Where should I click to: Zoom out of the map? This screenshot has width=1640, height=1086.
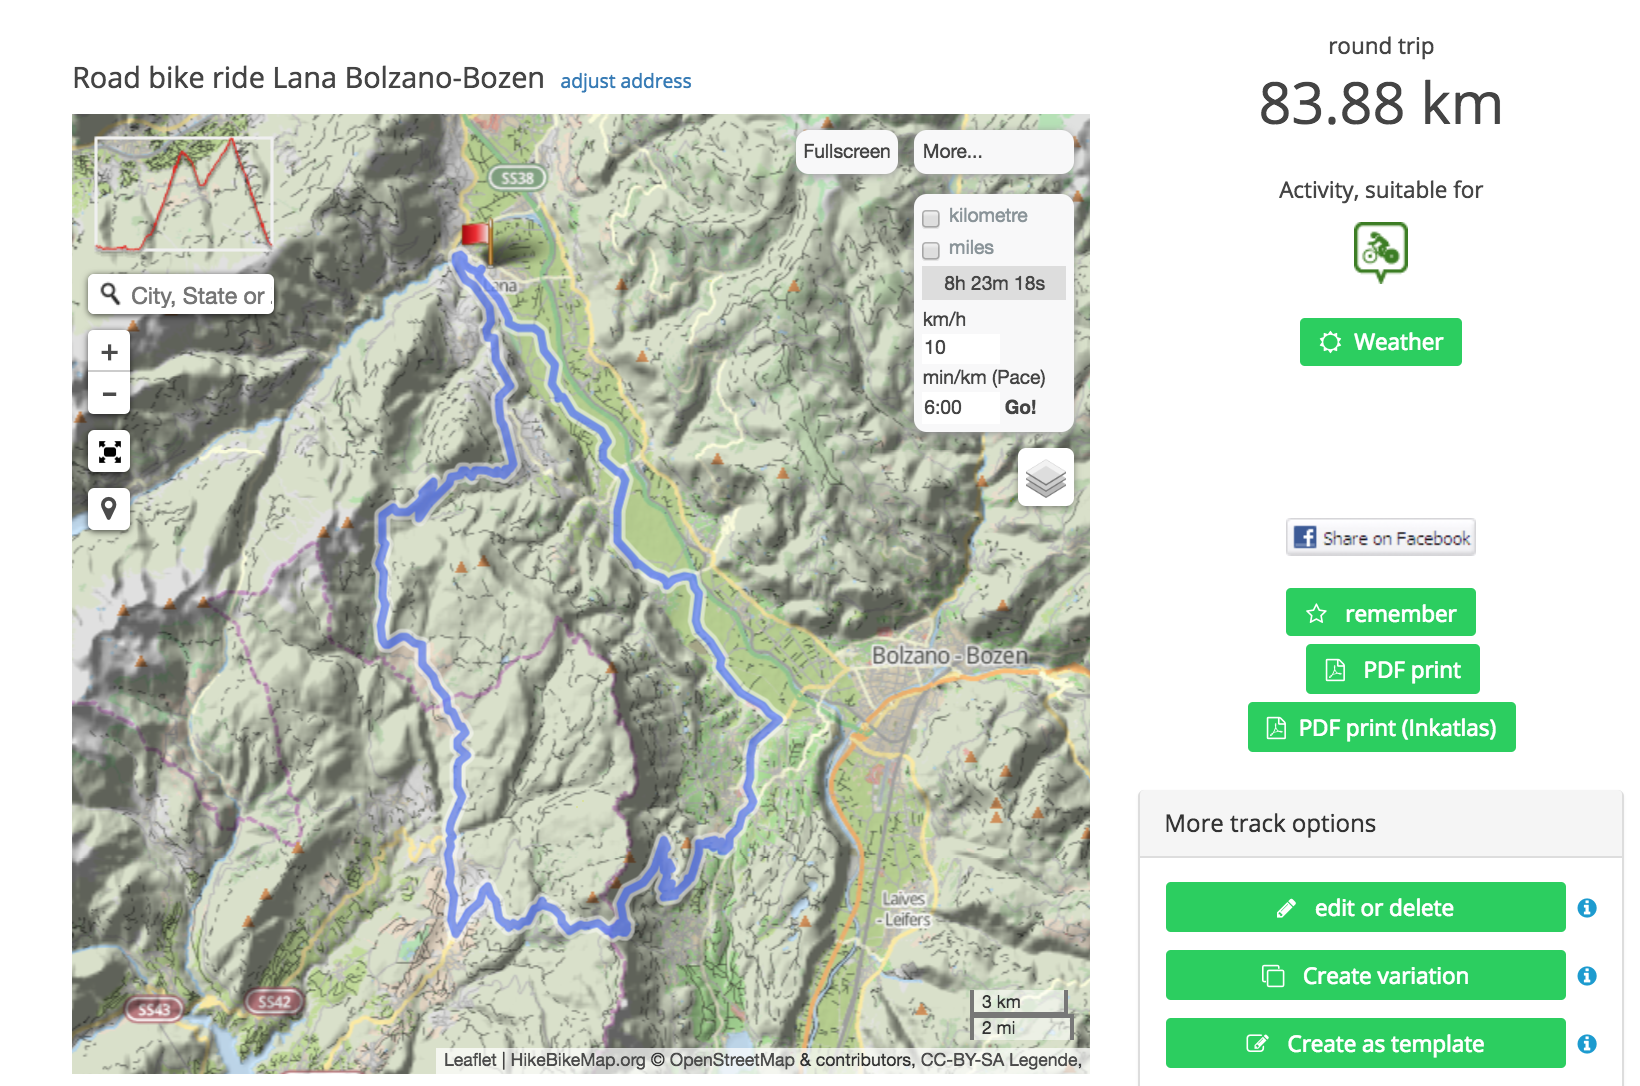coord(109,393)
